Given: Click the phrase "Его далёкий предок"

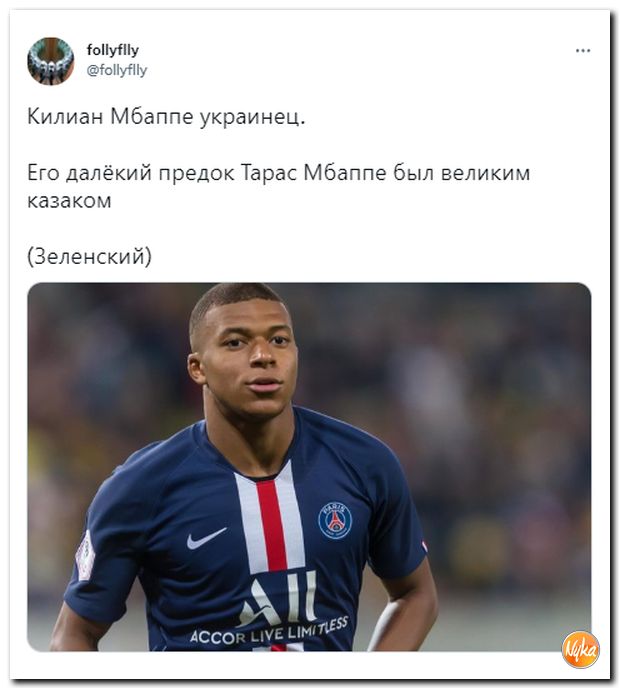Looking at the screenshot, I should coord(131,173).
